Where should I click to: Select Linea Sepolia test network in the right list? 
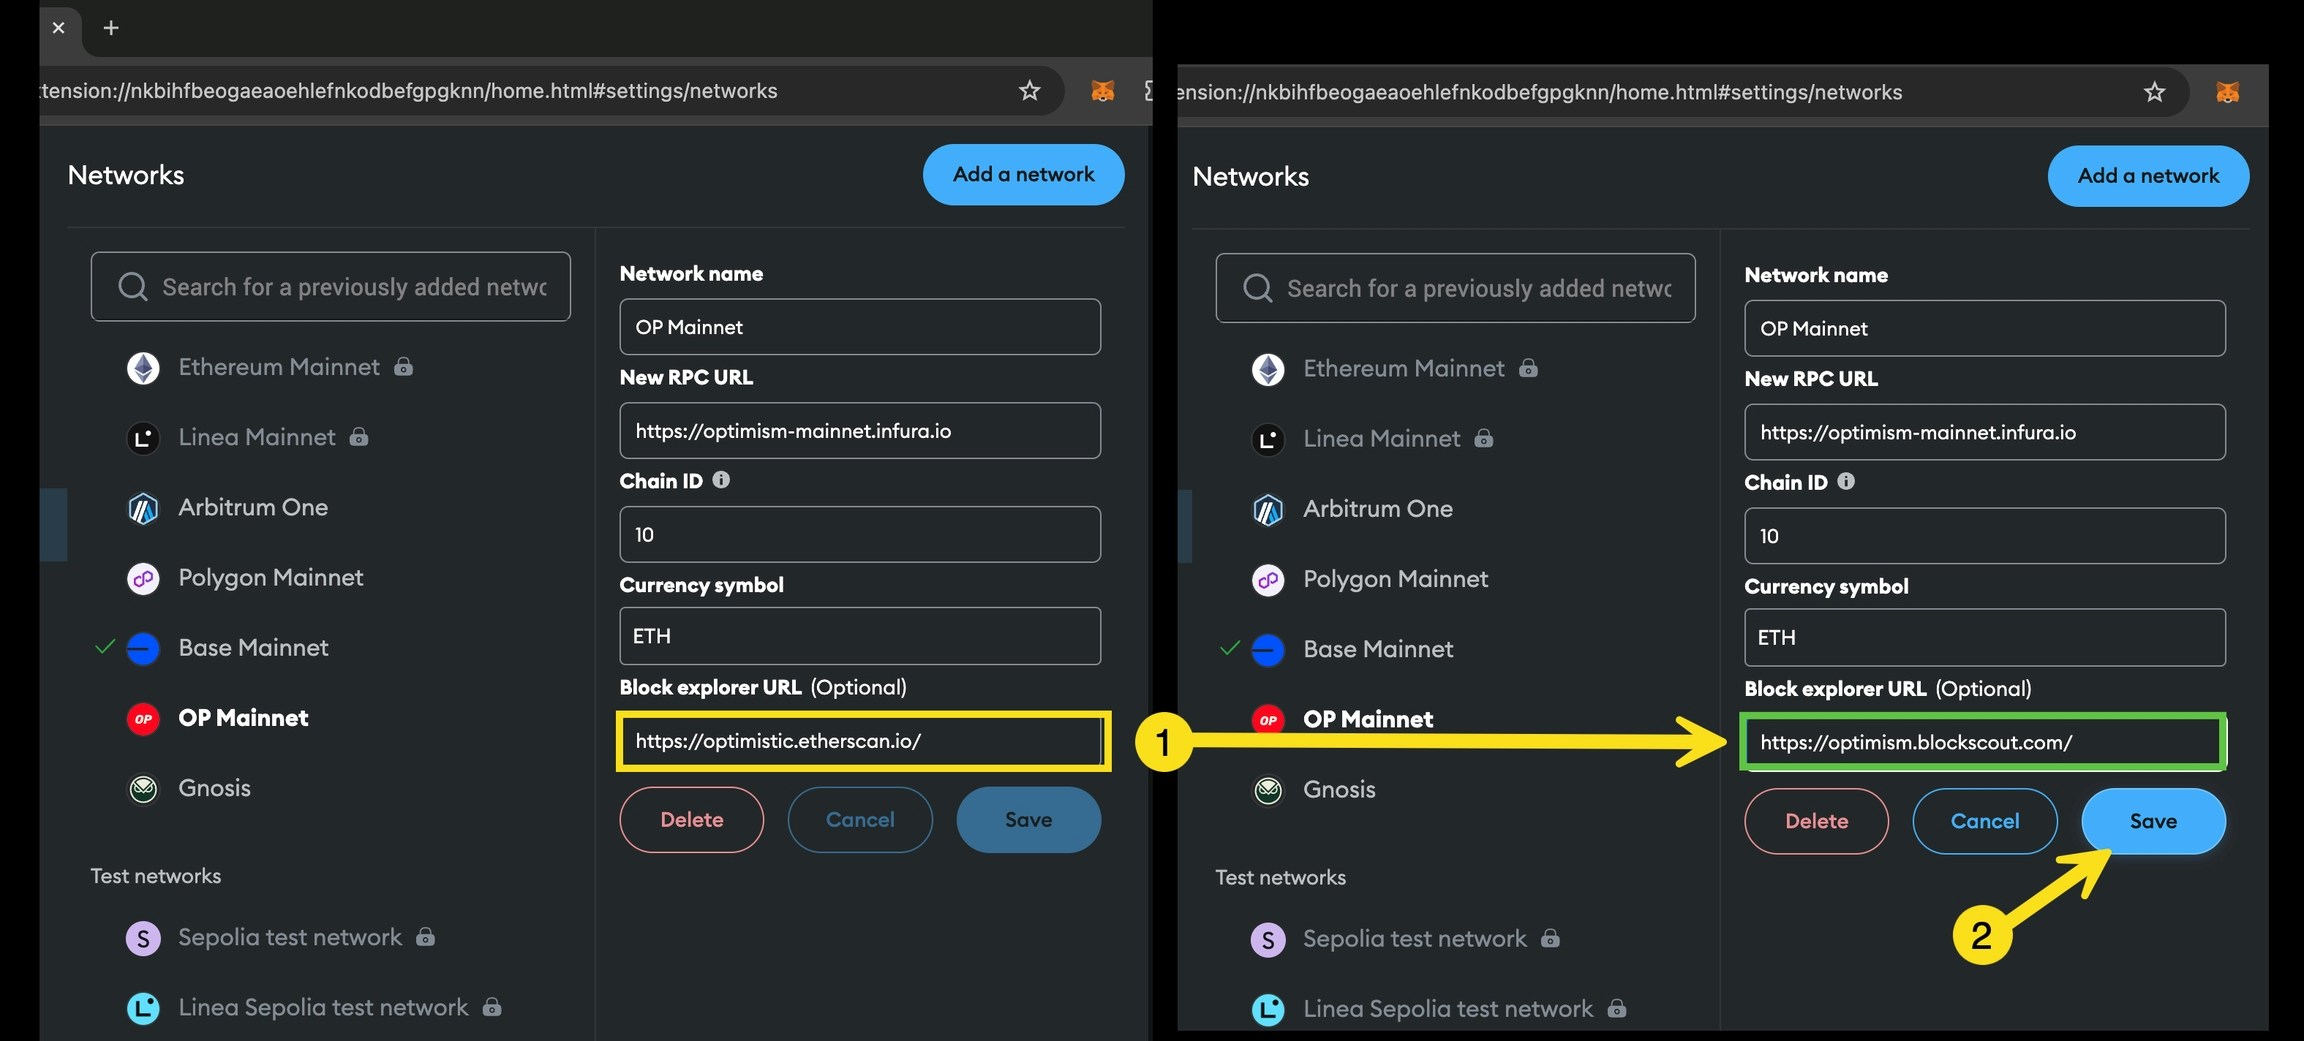coord(1447,1009)
